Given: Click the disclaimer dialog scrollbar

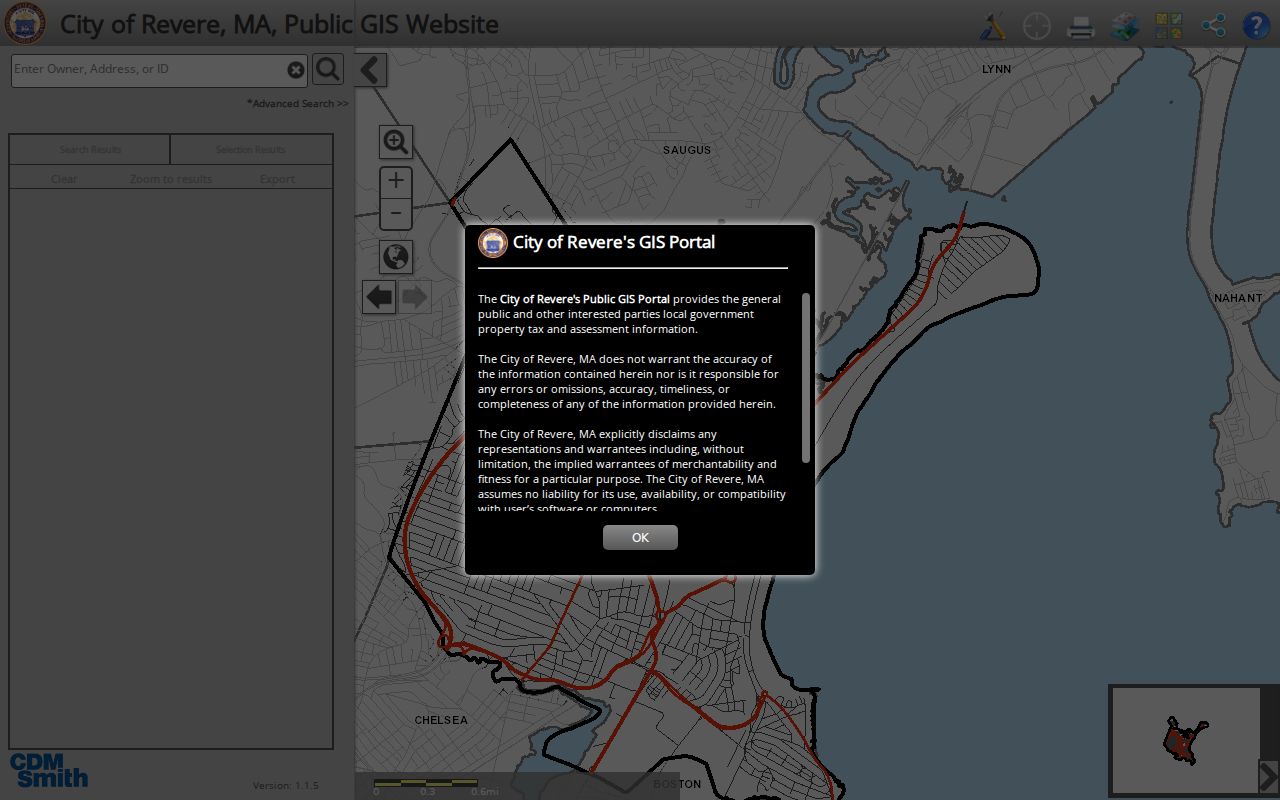Looking at the screenshot, I should [806, 377].
